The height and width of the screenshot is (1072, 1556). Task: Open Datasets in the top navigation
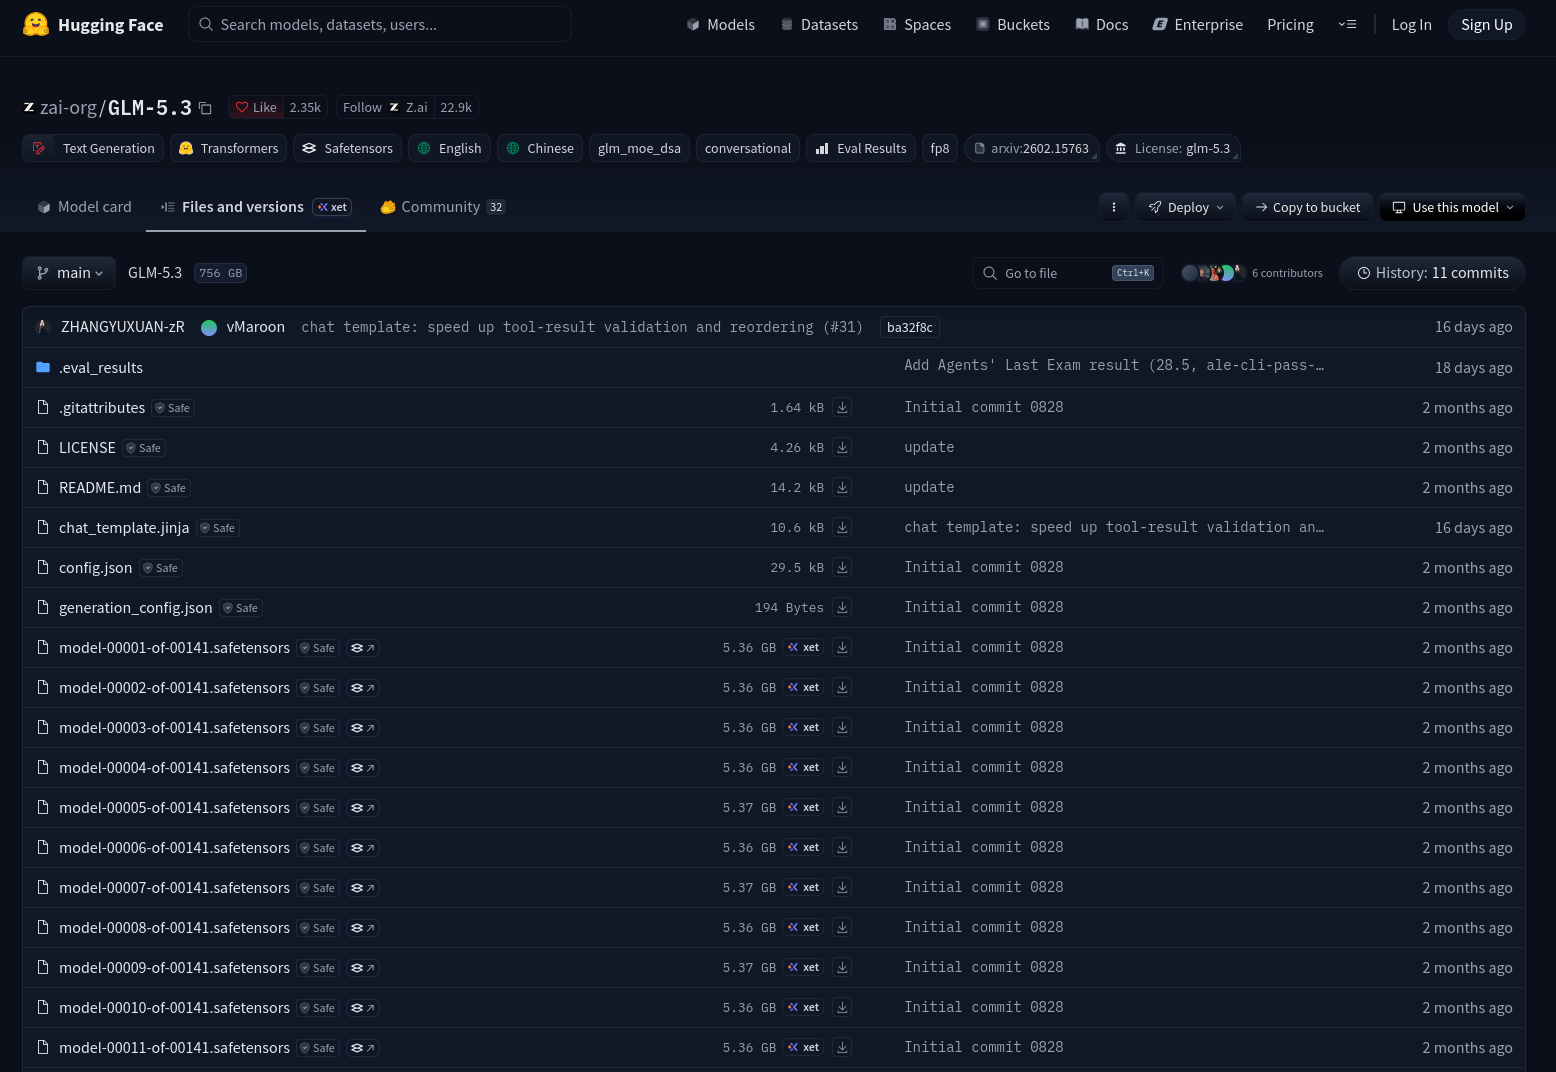coord(819,24)
